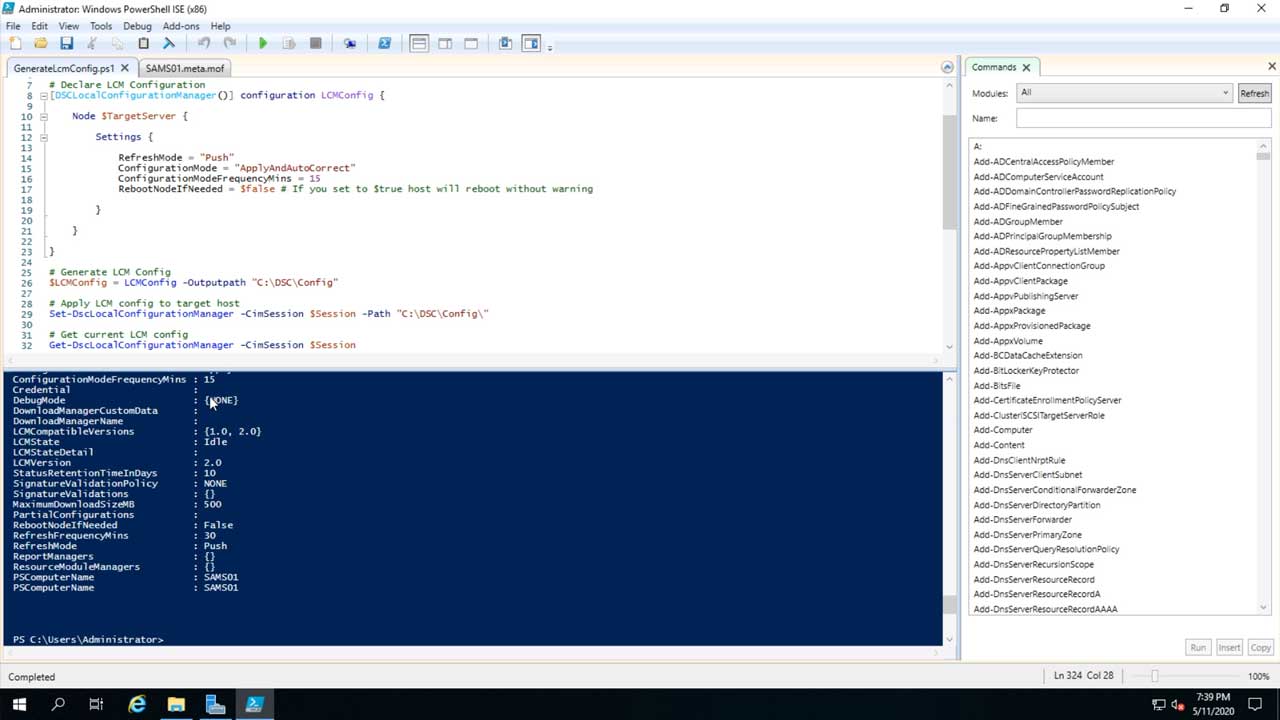Toggle the Show Command Add-on pane
1280x720 pixels.
[x=531, y=43]
